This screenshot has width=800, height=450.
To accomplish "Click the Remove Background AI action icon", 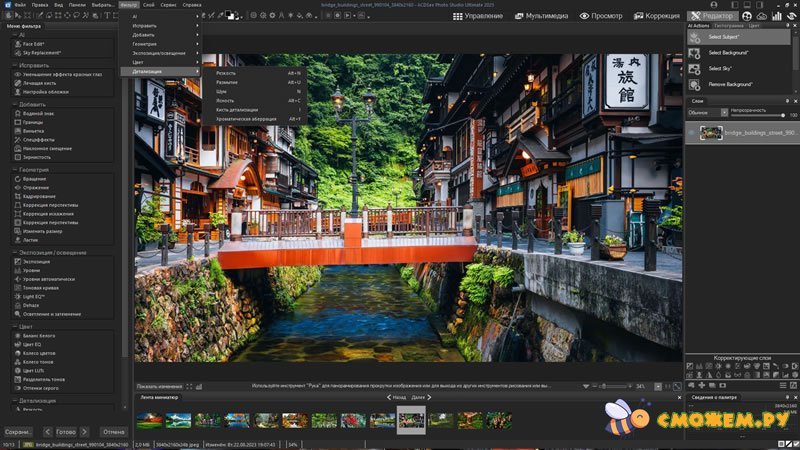I will [694, 84].
